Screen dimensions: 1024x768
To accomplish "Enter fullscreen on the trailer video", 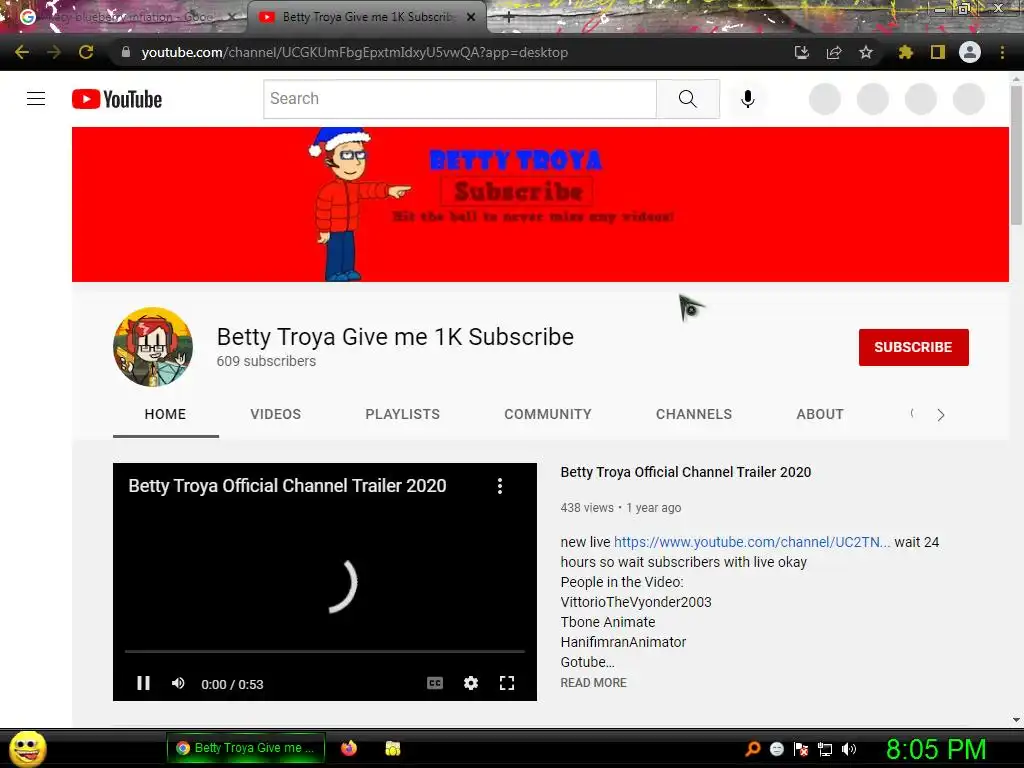I will 507,683.
